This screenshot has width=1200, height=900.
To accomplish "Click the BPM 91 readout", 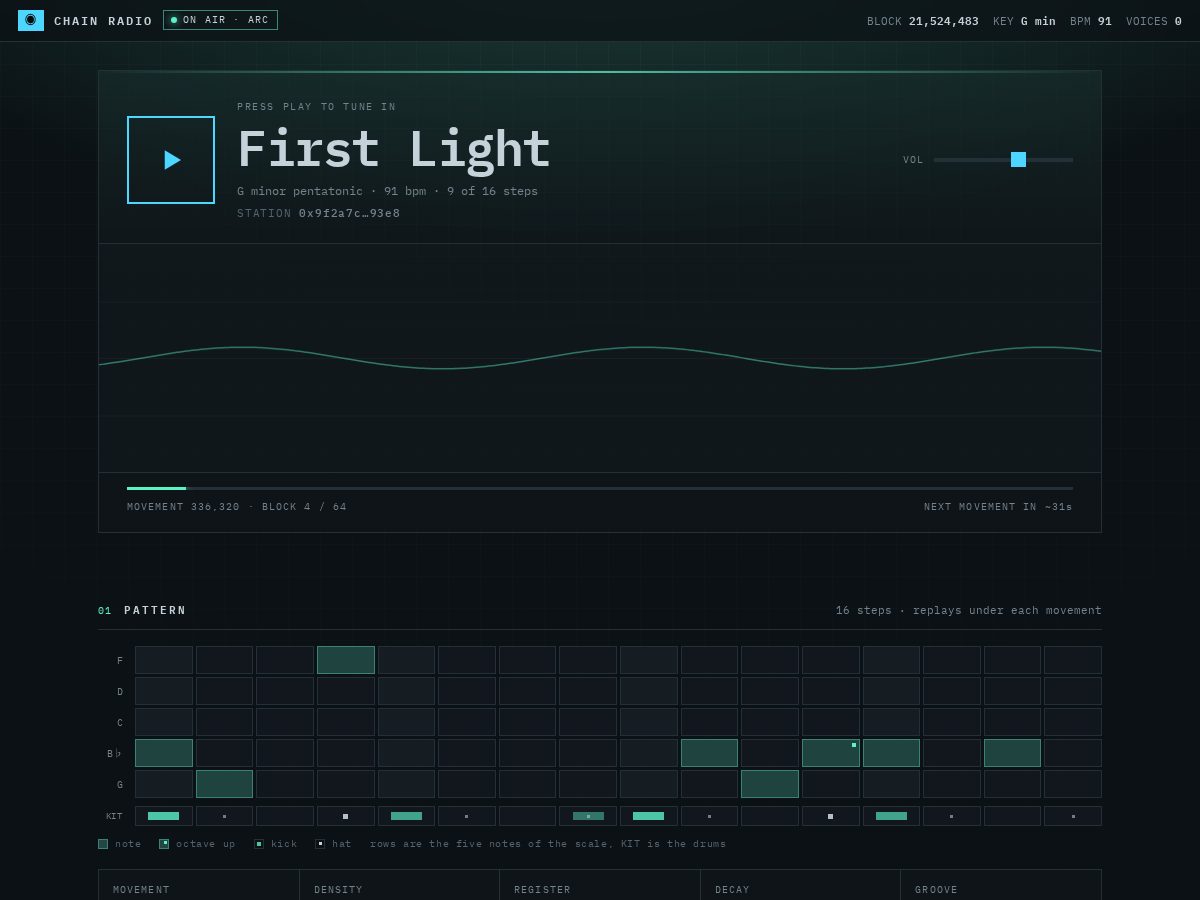I will 1091,21.
